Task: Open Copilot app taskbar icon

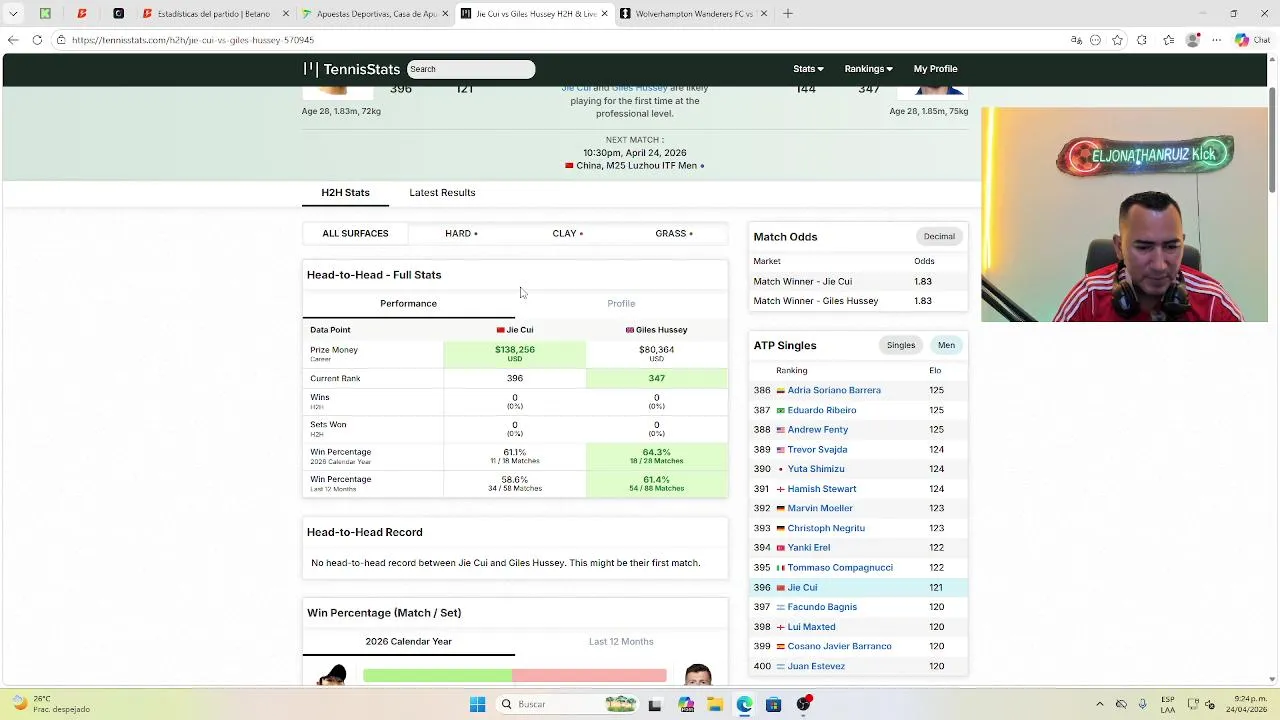Action: tap(686, 705)
